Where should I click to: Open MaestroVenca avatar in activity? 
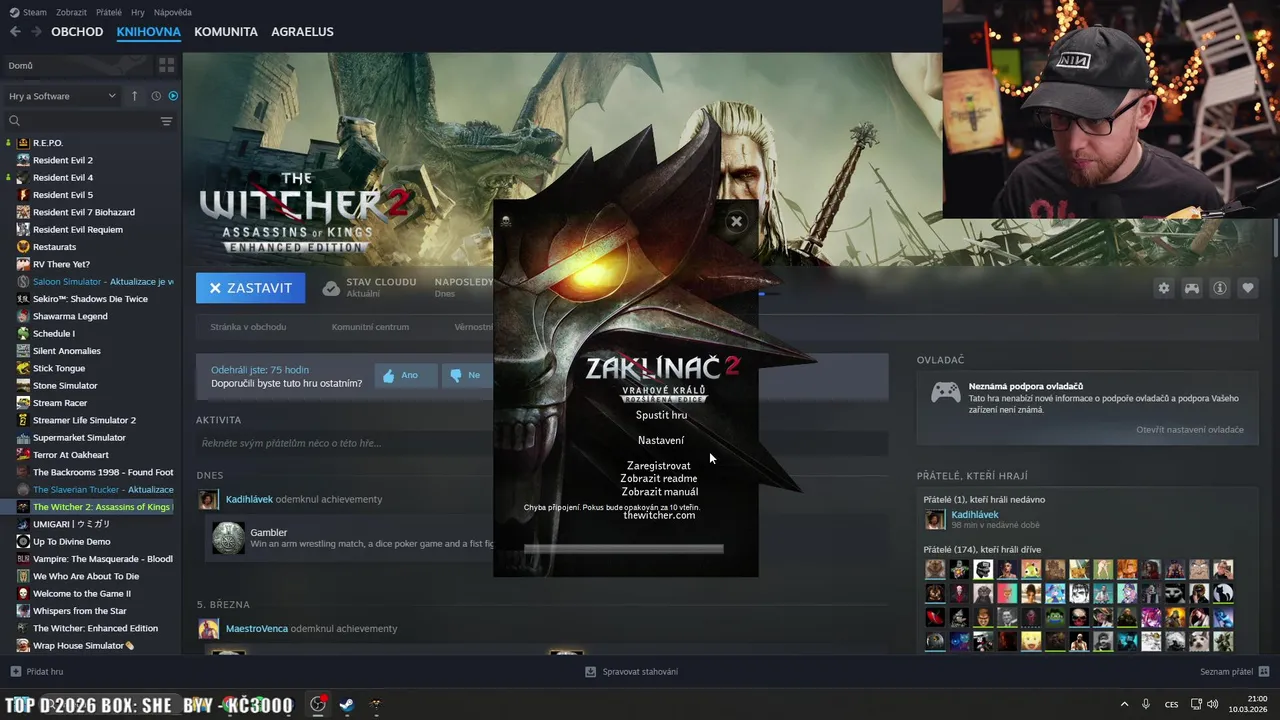209,629
